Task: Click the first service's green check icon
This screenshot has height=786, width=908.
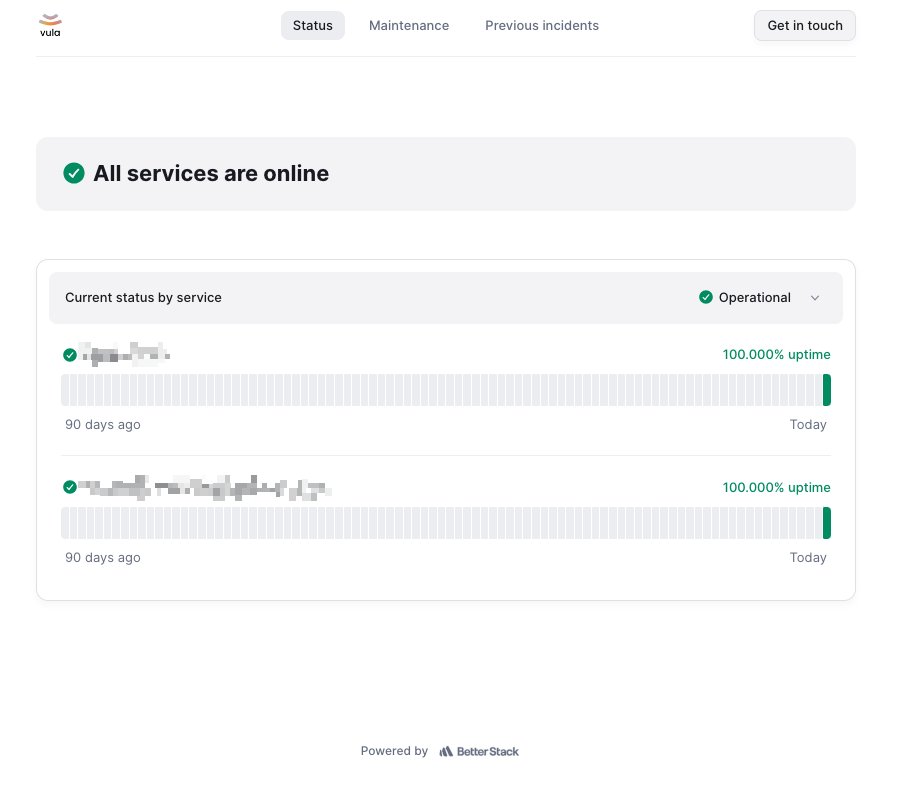Action: 70,354
